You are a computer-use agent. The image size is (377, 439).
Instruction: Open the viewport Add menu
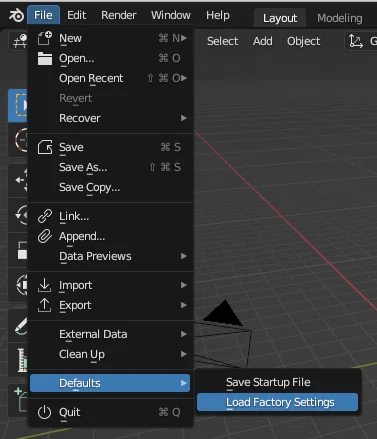point(263,41)
